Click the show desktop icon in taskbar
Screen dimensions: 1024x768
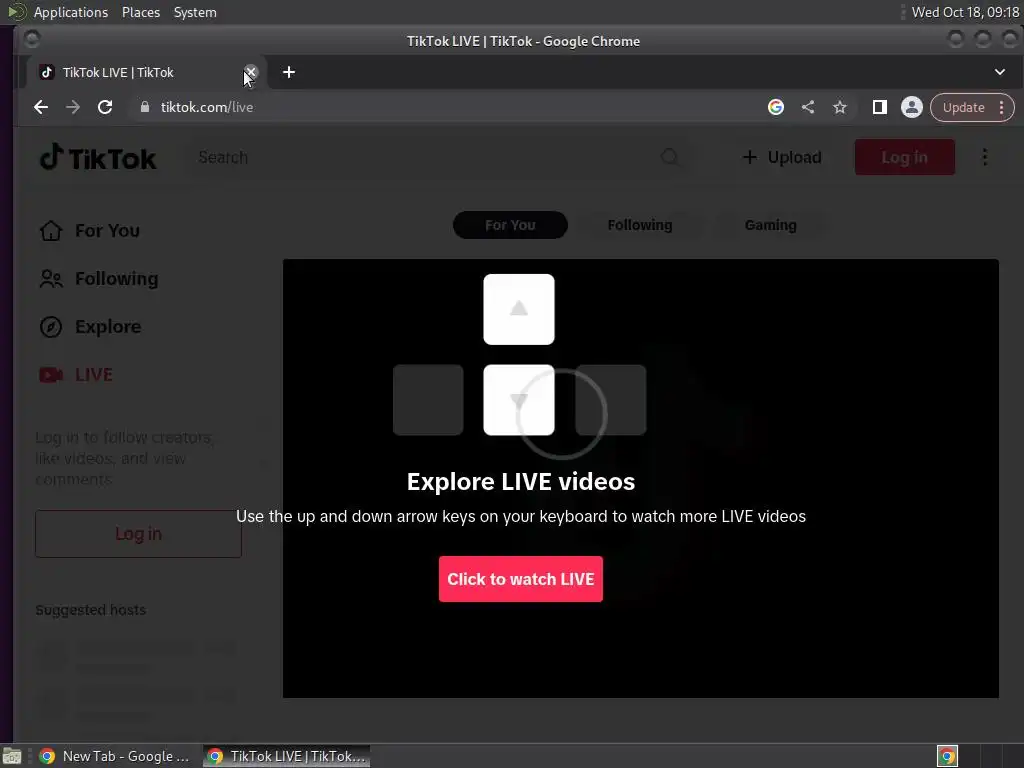[12, 756]
